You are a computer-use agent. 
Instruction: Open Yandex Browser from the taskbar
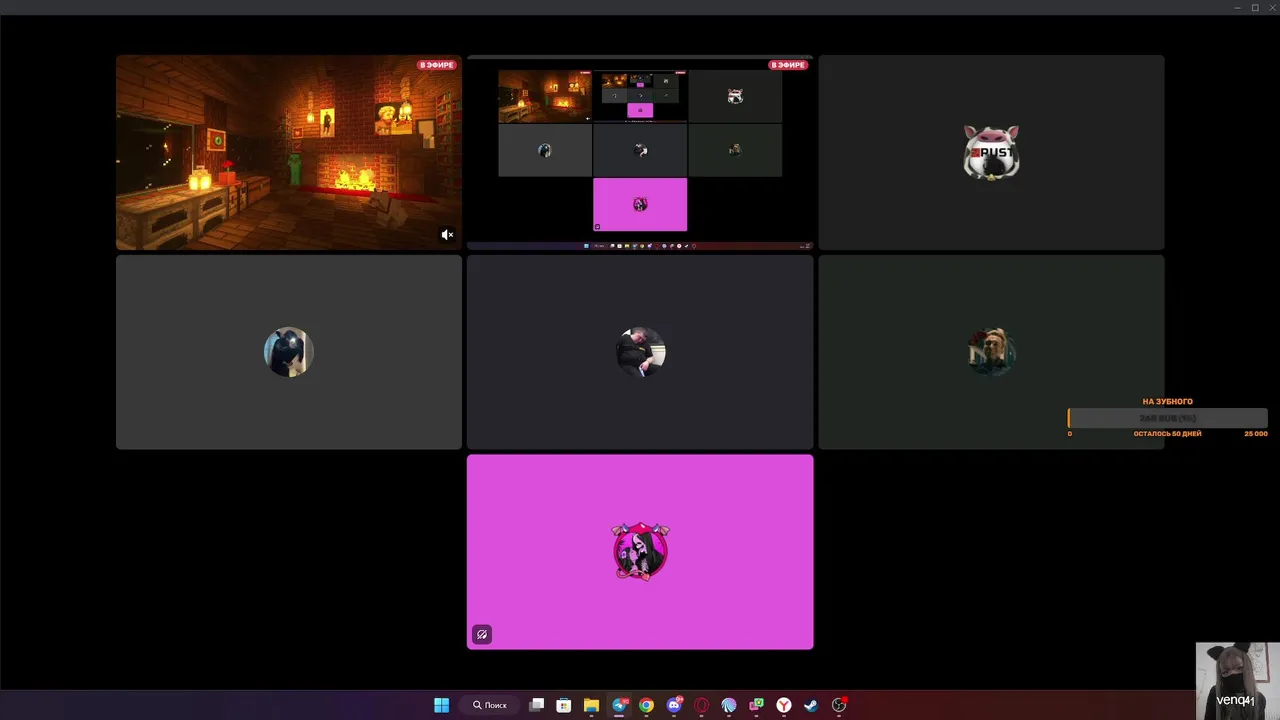point(784,705)
